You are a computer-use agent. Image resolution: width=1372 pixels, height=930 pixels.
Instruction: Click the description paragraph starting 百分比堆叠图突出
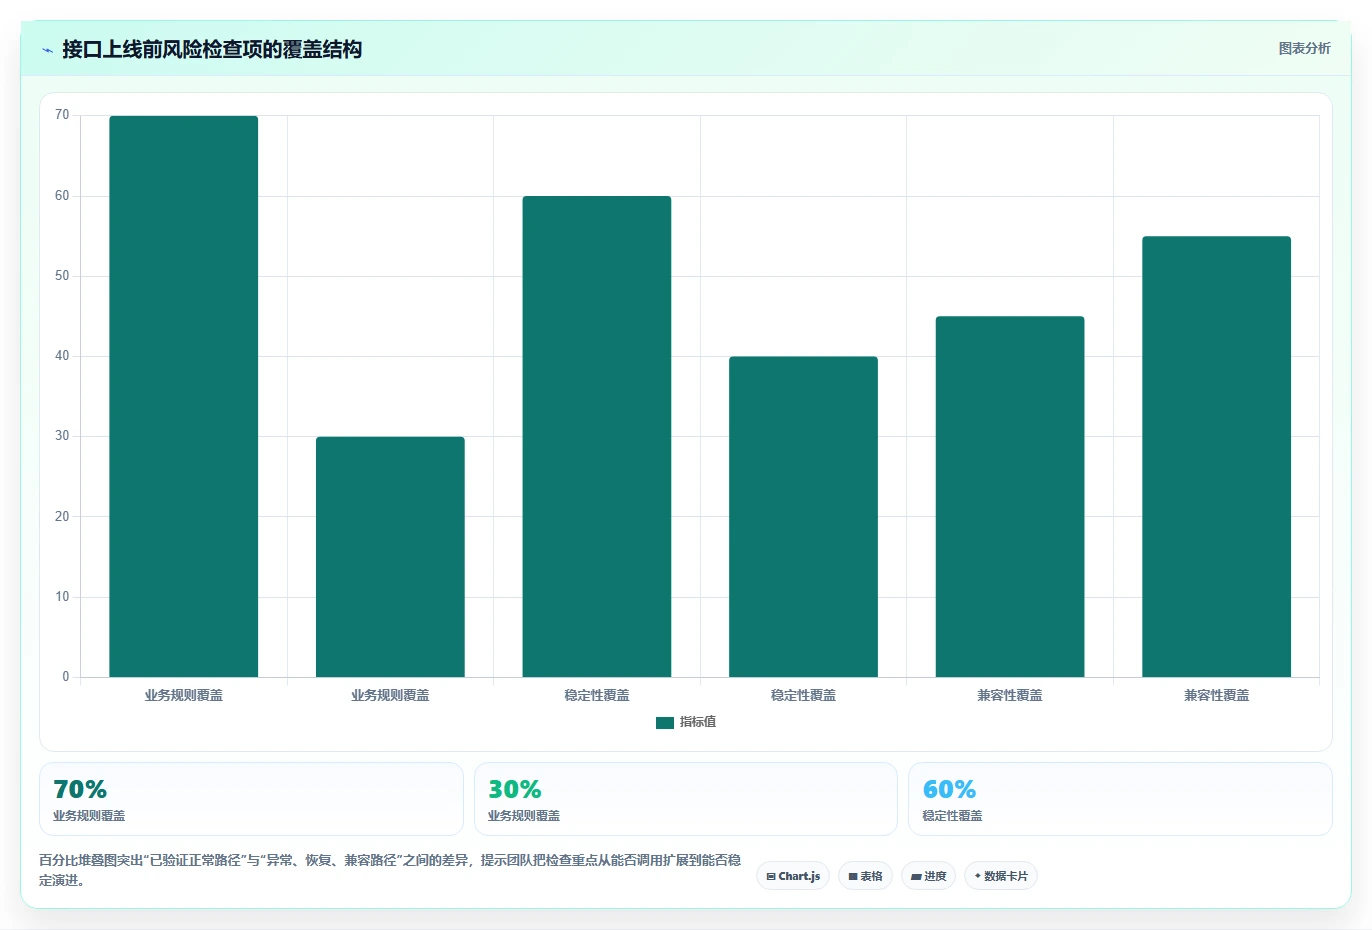(x=390, y=870)
